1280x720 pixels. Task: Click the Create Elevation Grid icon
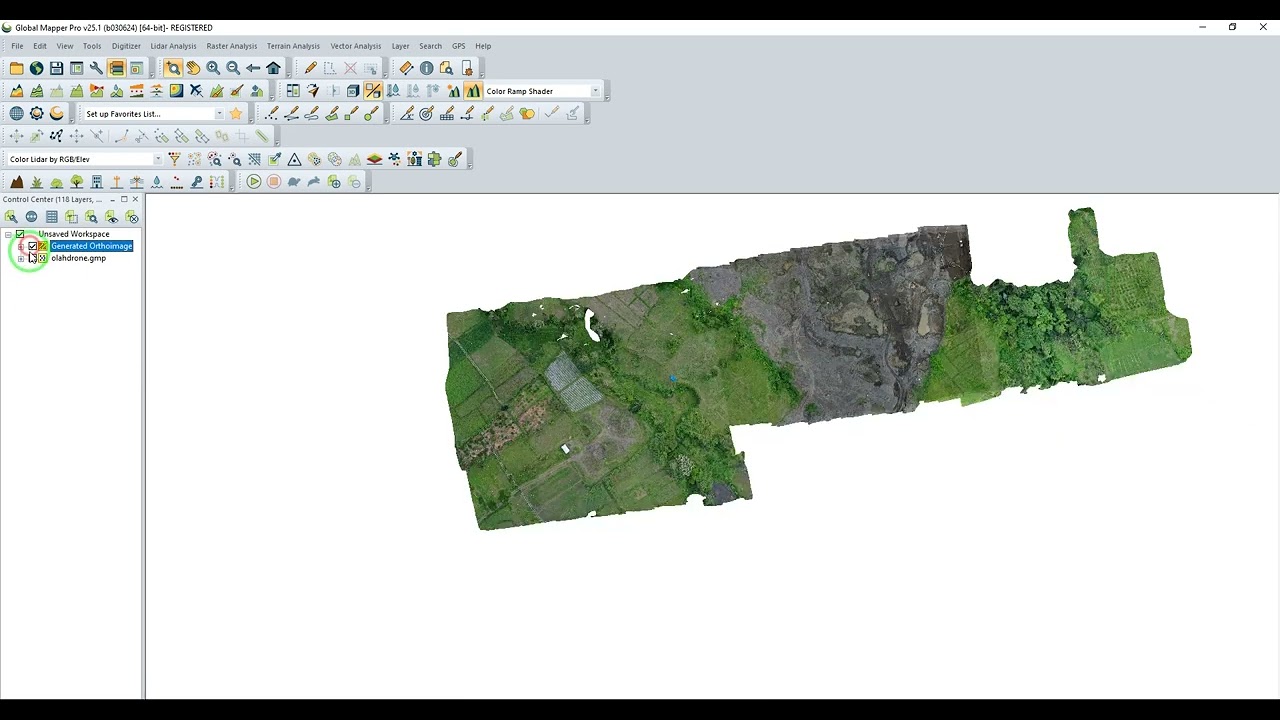click(16, 91)
